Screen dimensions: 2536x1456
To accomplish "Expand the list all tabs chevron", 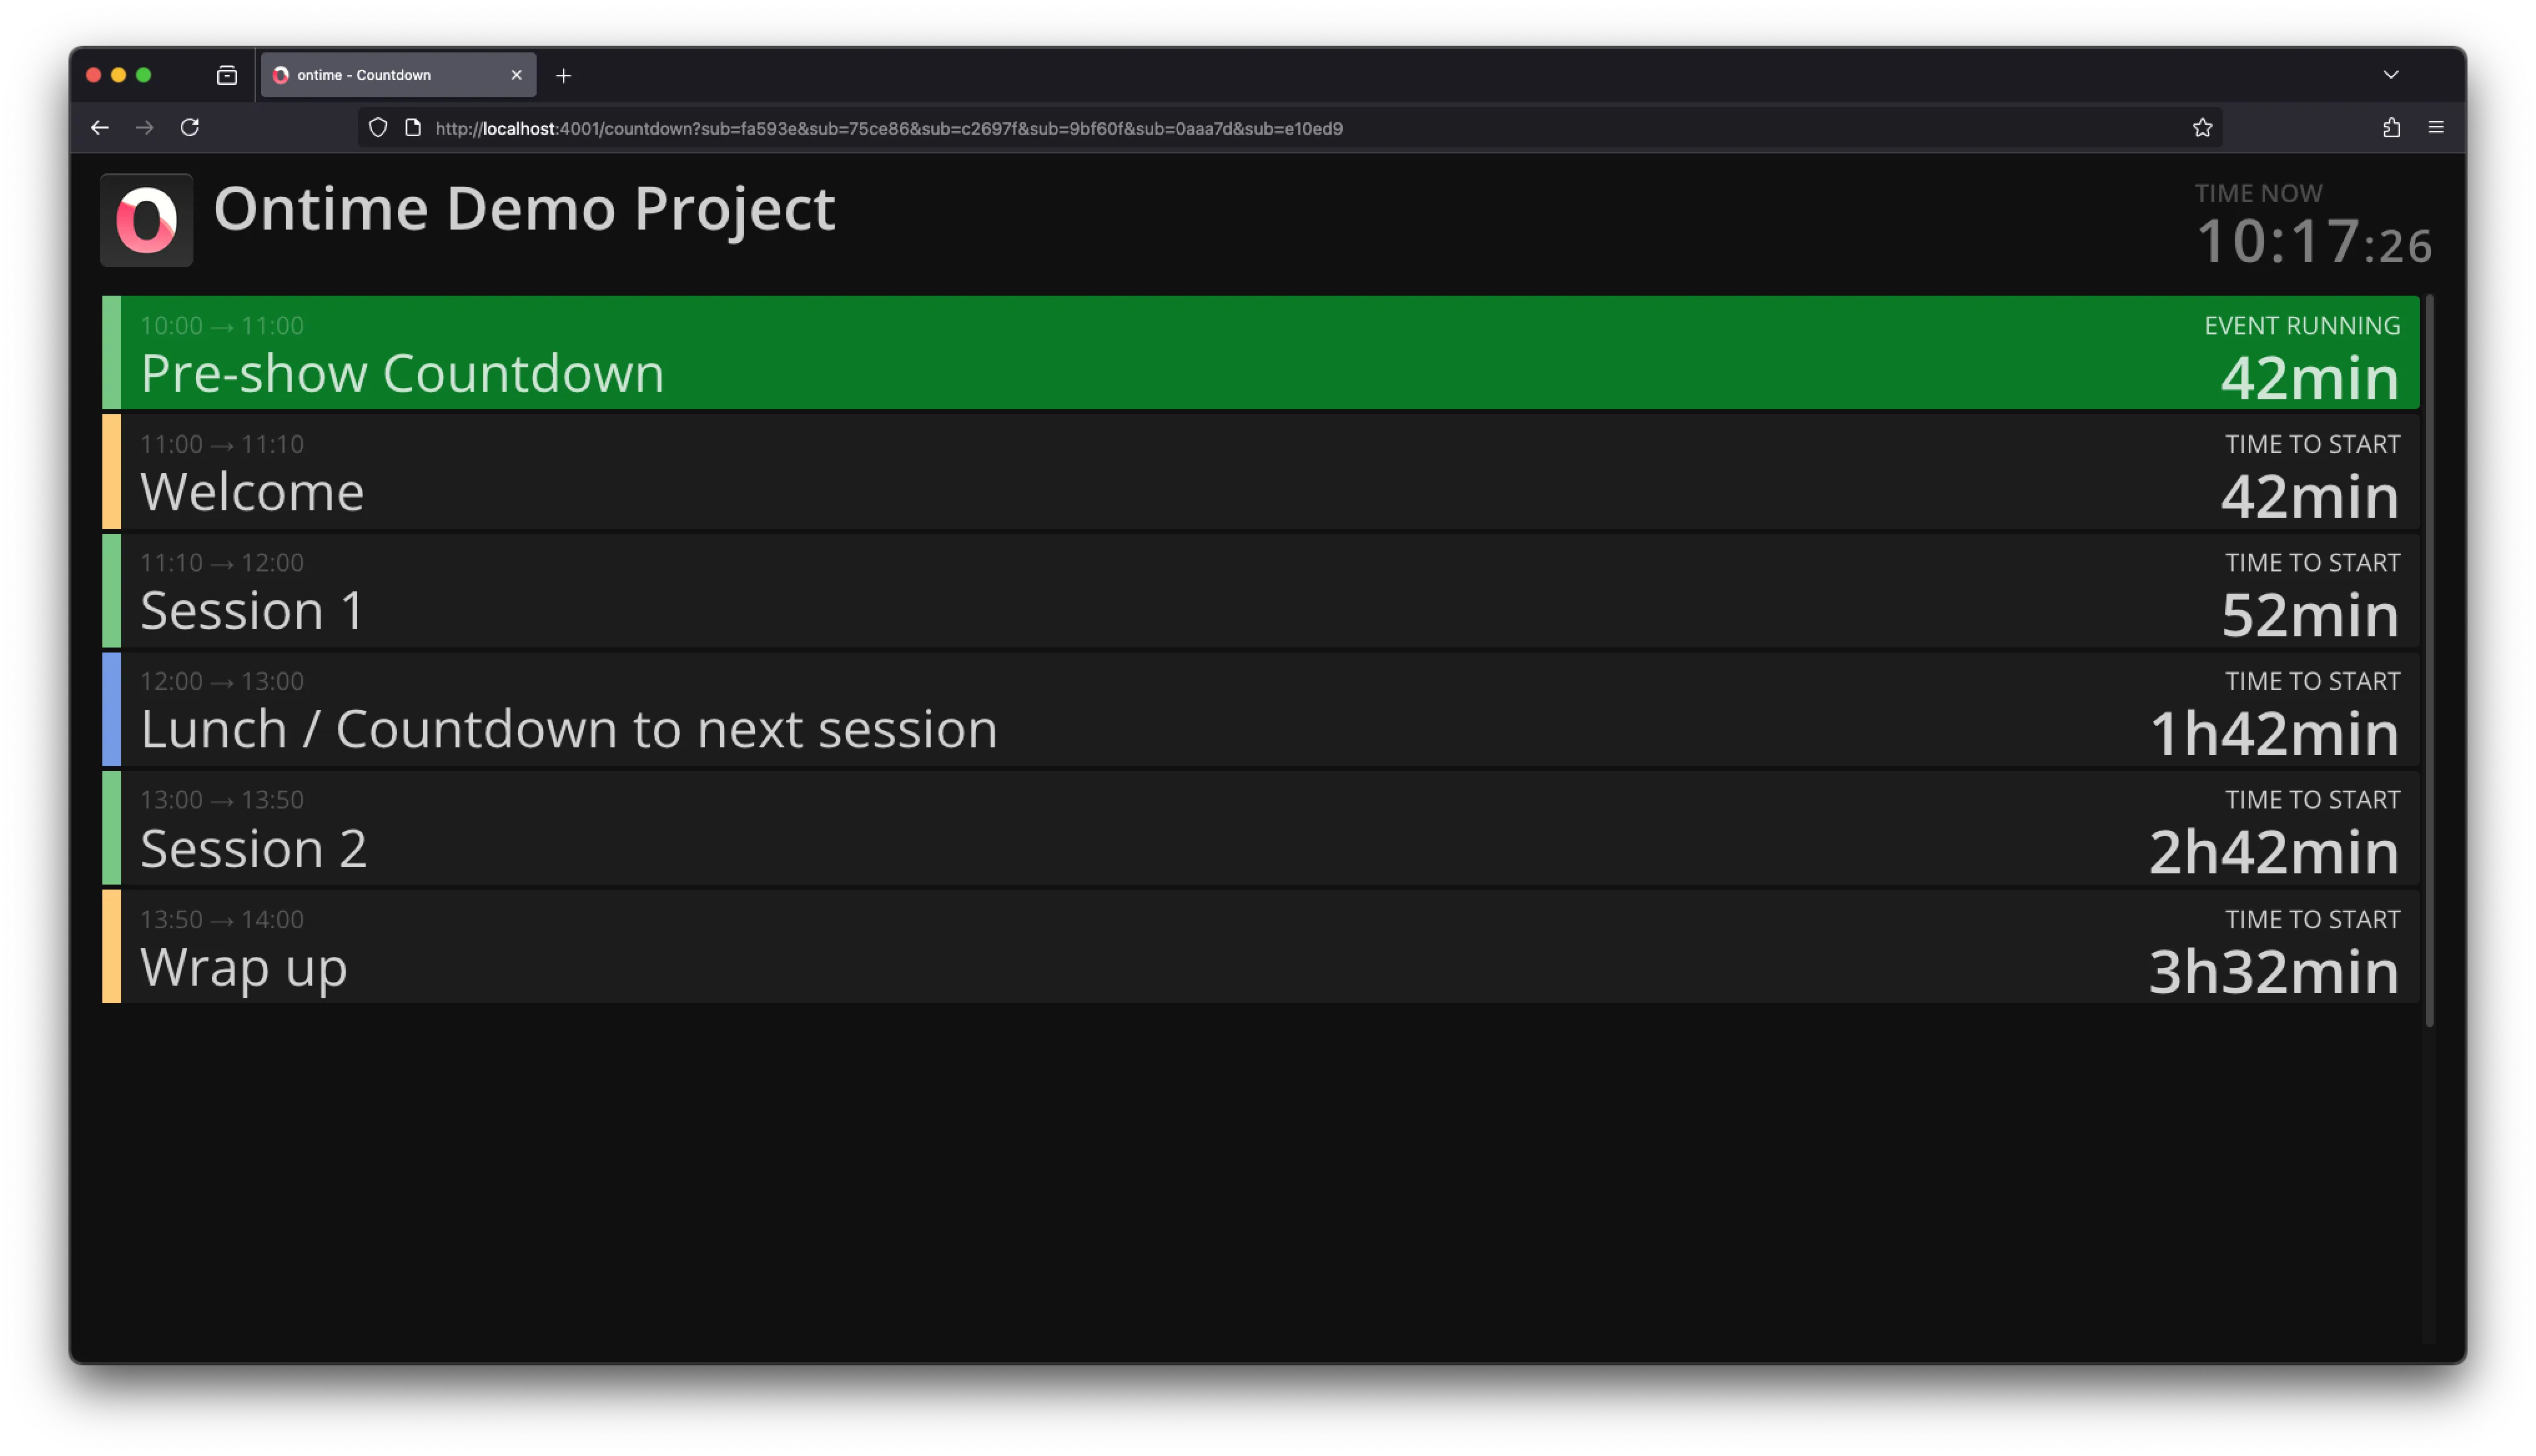I will pos(2391,75).
